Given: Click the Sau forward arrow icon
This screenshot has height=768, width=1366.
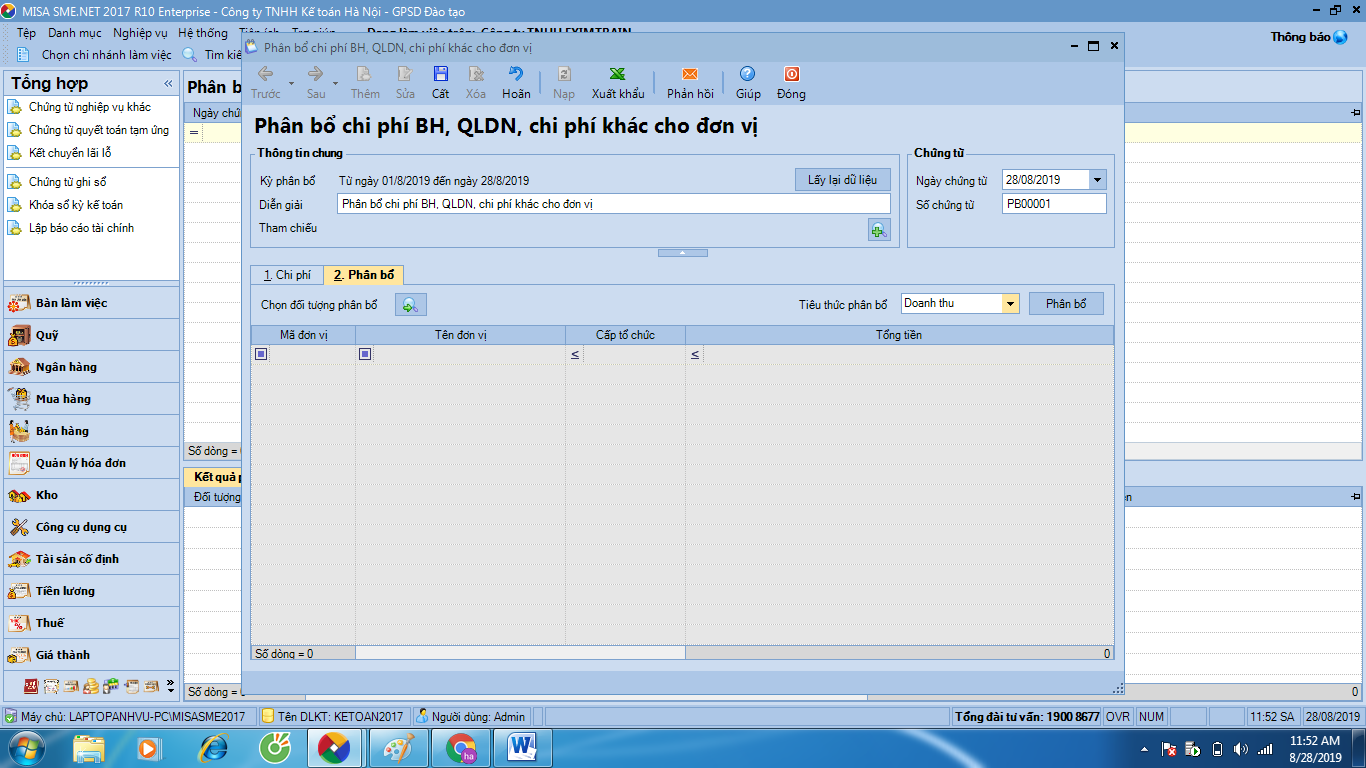Looking at the screenshot, I should pyautogui.click(x=315, y=74).
